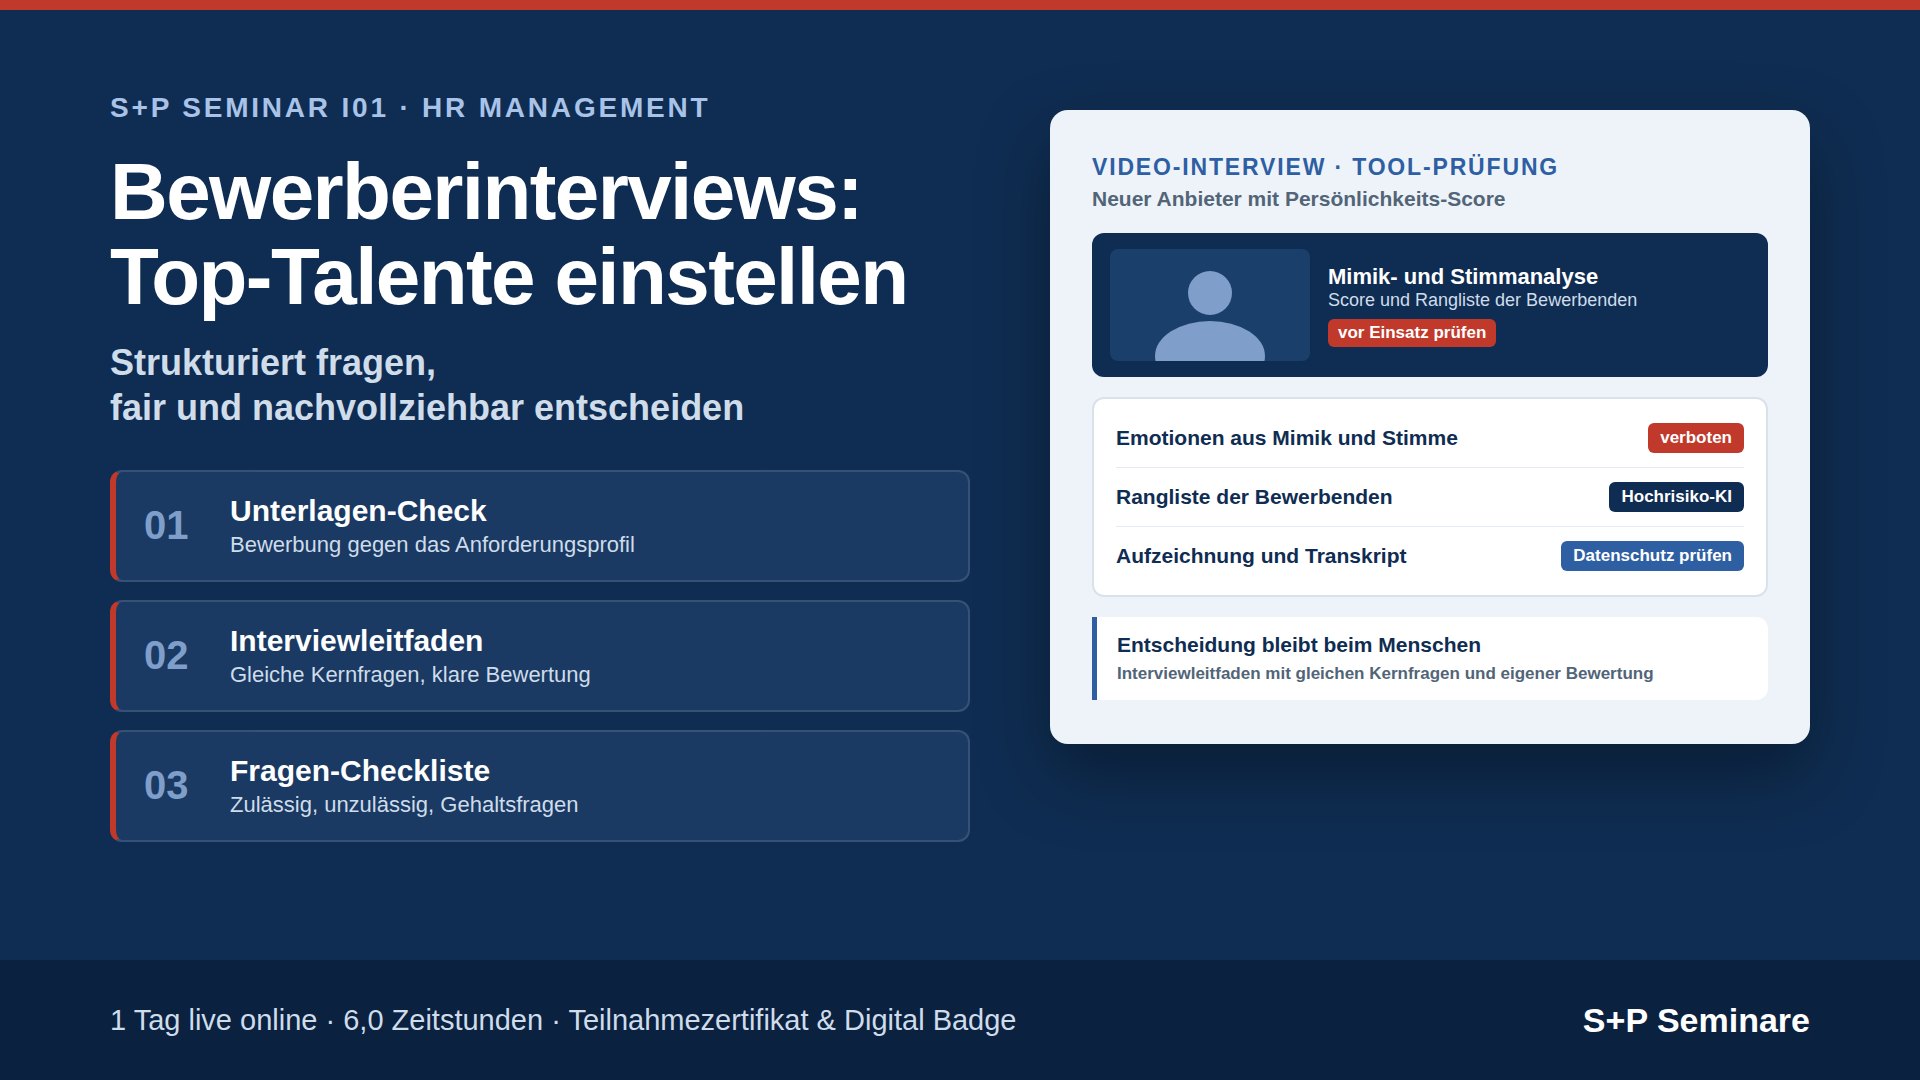Open the 03 Fragen-Checkliste card

(540, 786)
